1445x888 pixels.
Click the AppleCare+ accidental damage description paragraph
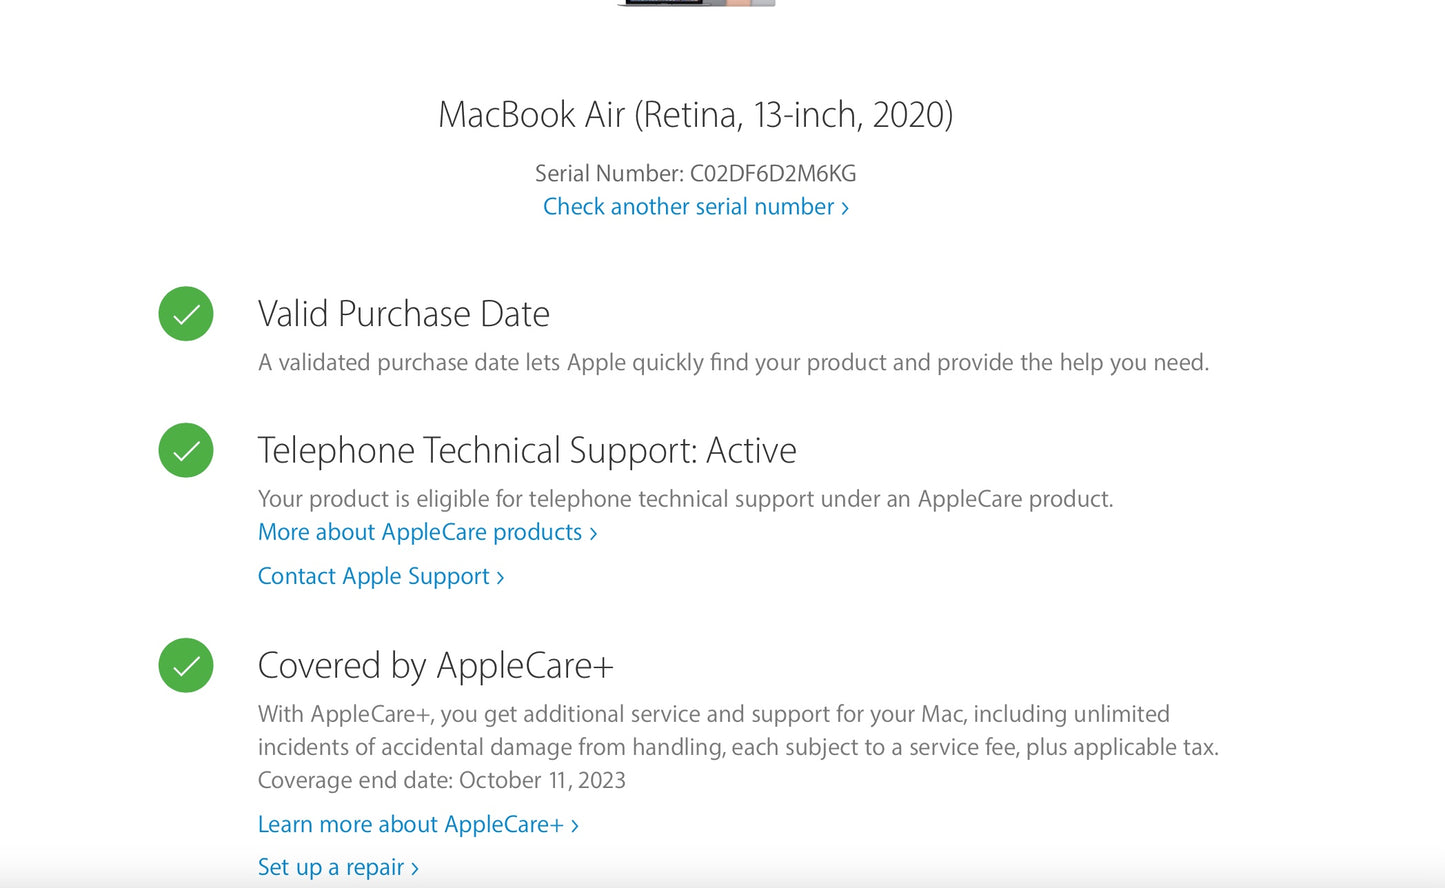[737, 731]
